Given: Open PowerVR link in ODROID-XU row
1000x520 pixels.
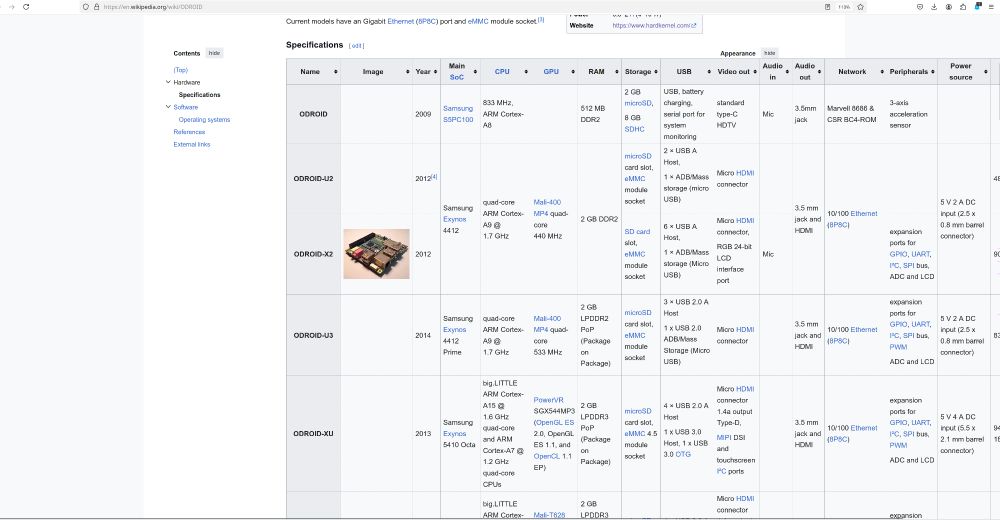Looking at the screenshot, I should (548, 400).
